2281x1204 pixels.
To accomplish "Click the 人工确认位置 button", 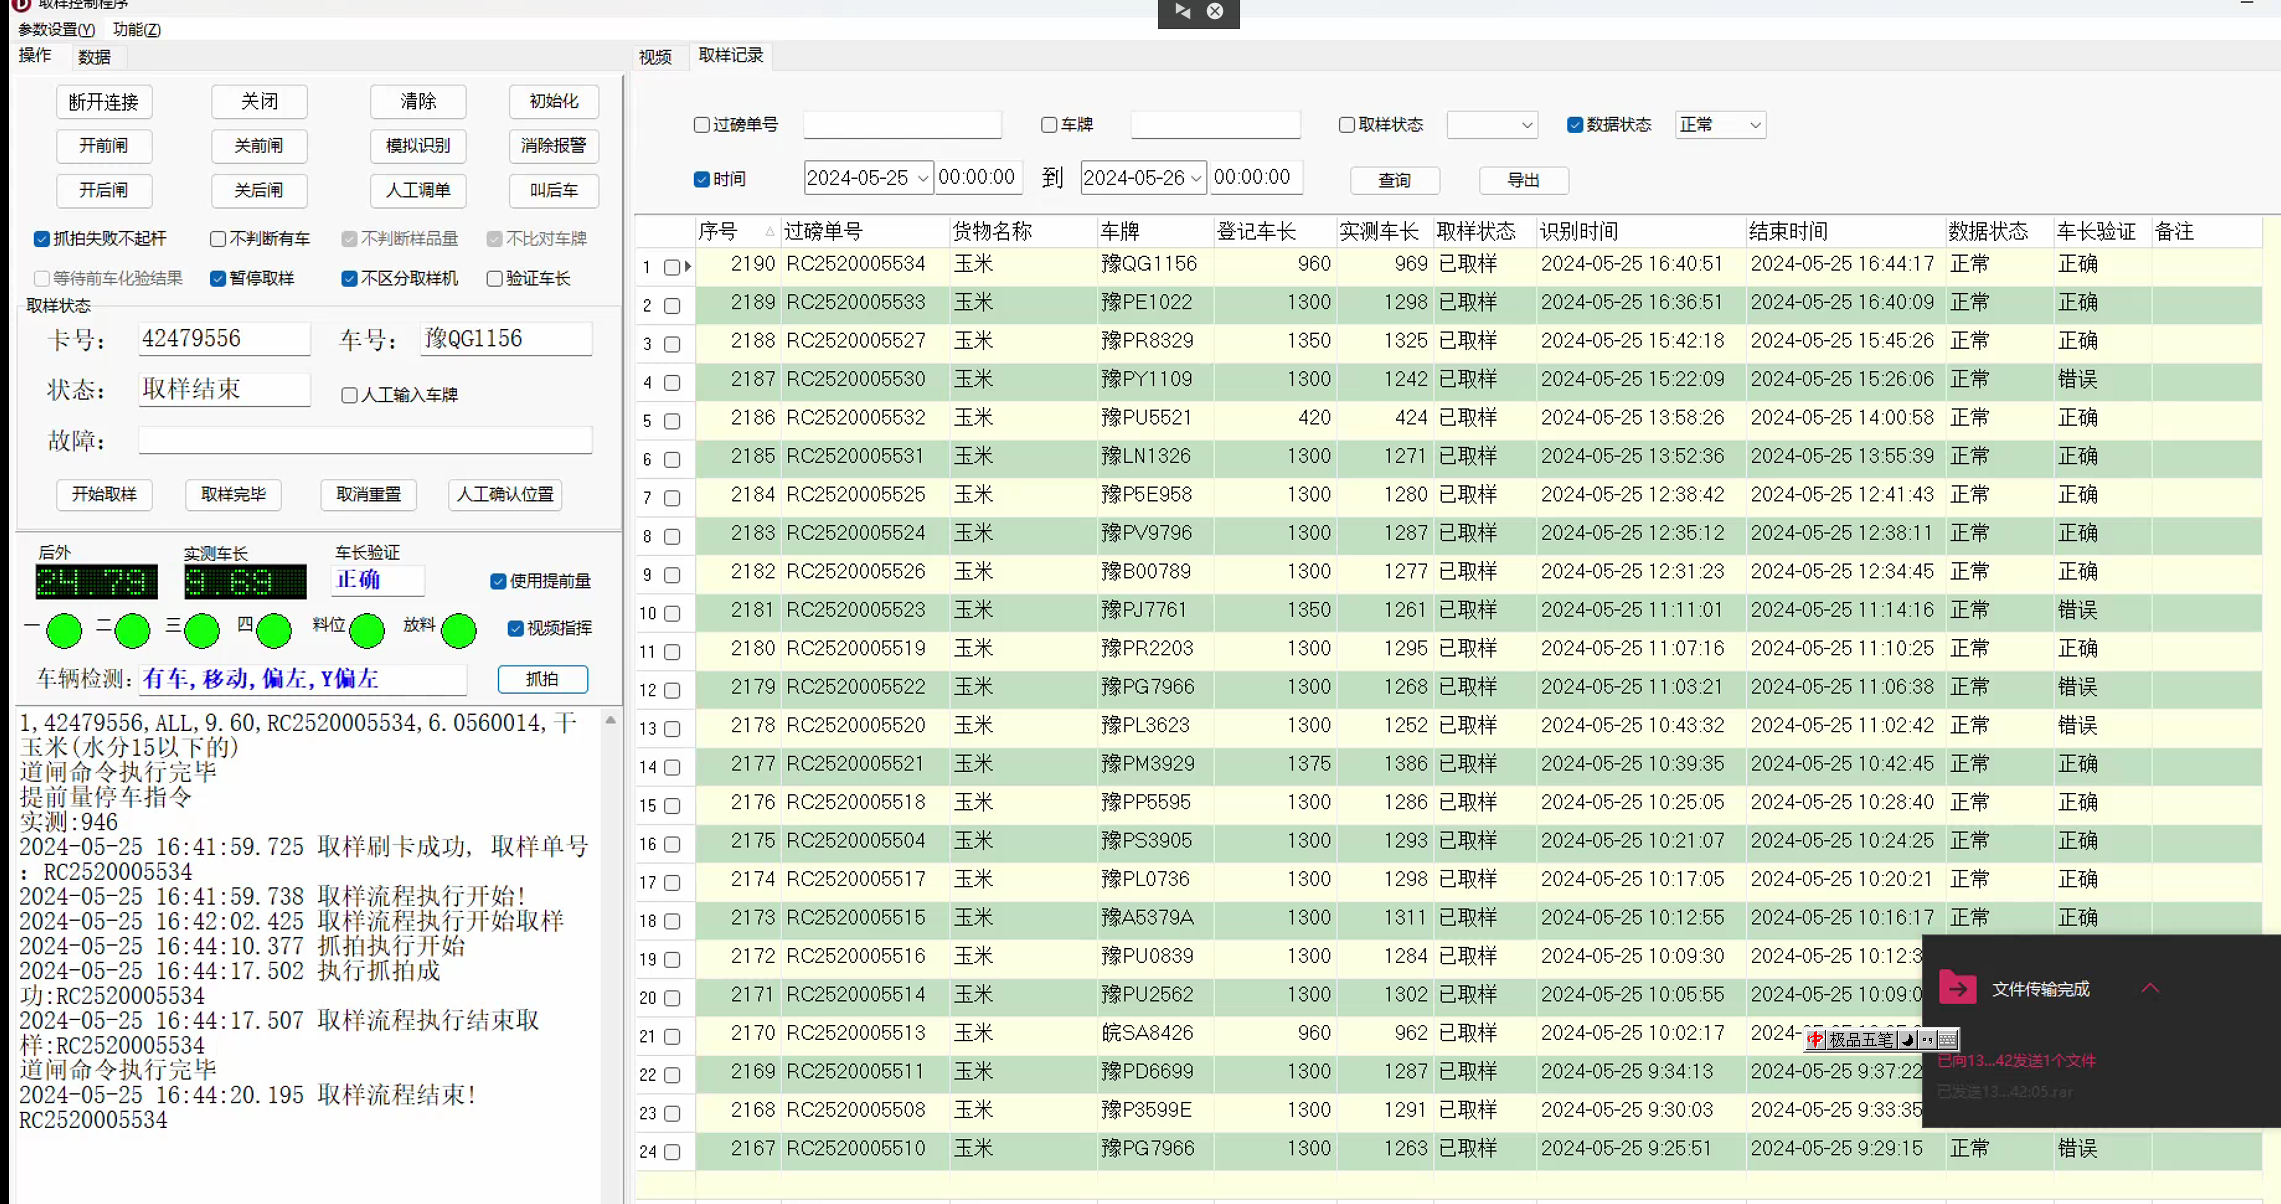I will pyautogui.click(x=505, y=494).
